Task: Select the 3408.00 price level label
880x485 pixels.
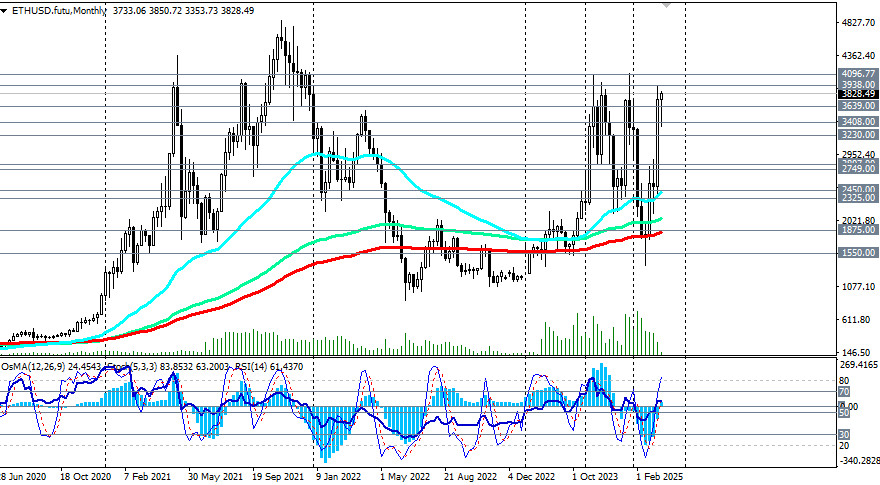Action: pyautogui.click(x=858, y=121)
